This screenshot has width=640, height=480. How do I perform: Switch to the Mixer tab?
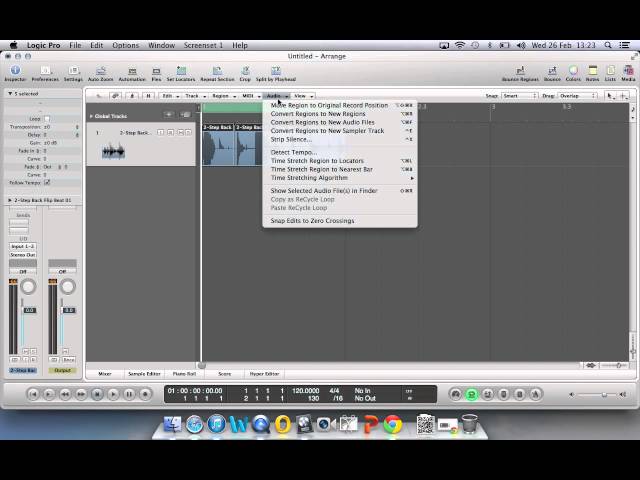(104, 373)
